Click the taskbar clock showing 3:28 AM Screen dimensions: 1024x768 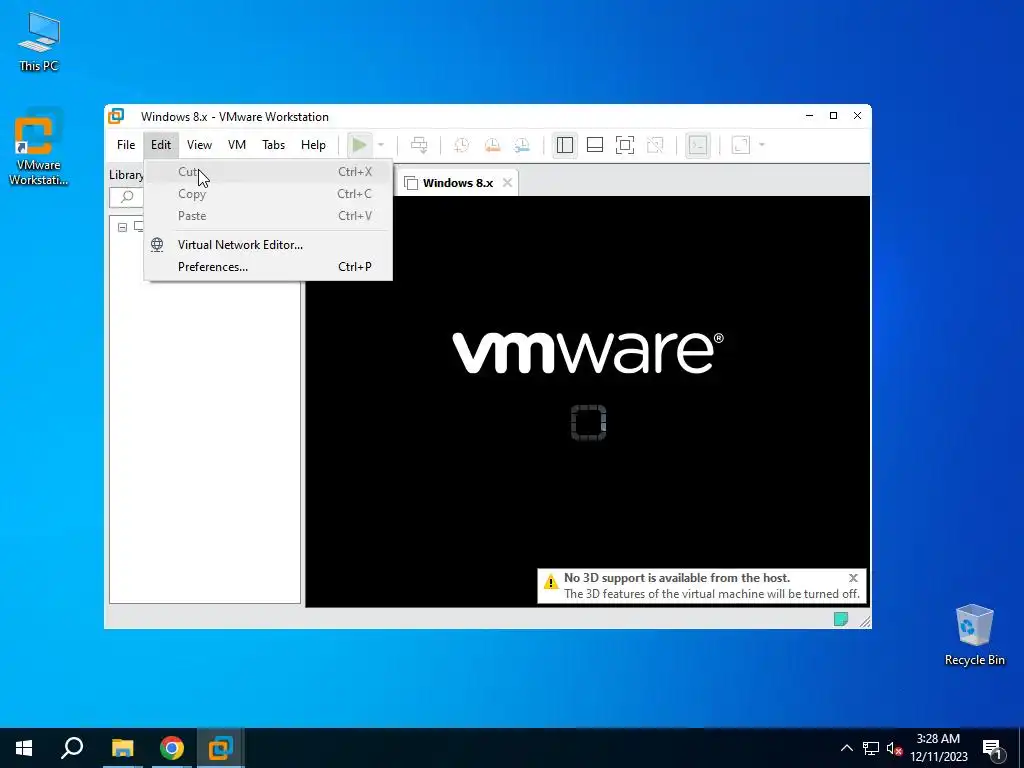point(938,748)
